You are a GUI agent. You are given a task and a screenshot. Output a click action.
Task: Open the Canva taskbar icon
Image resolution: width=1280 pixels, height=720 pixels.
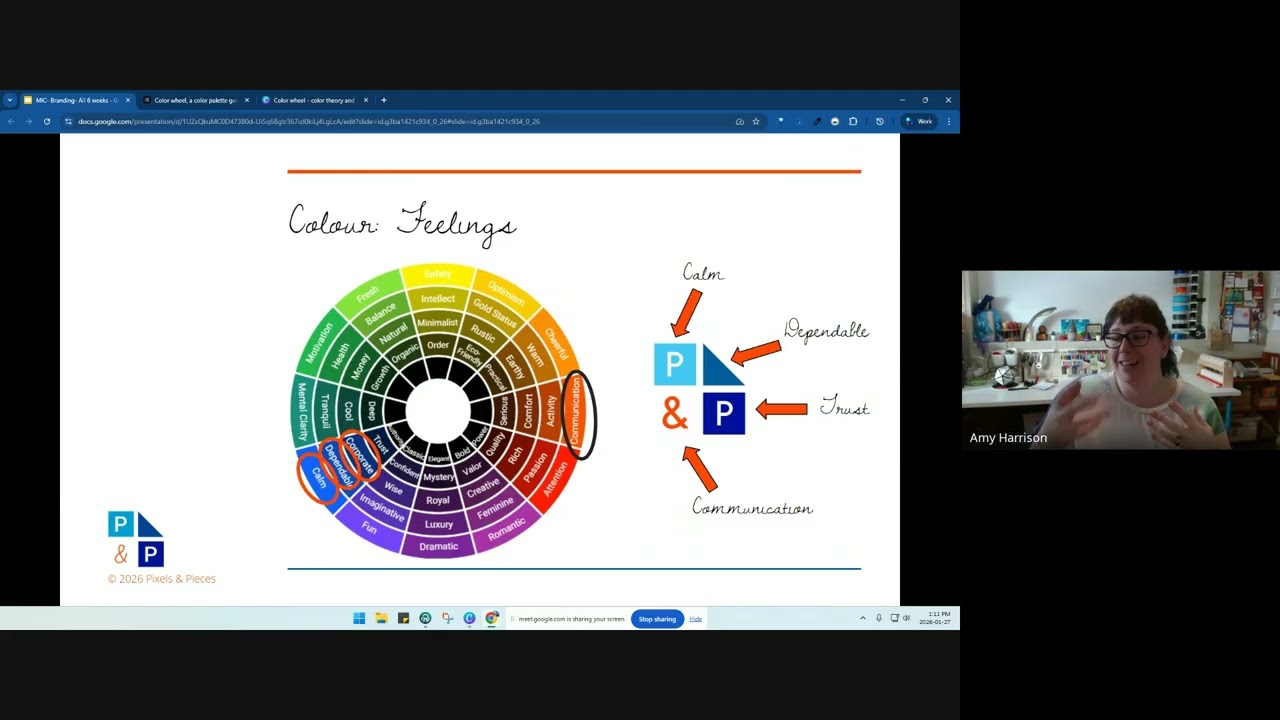pyautogui.click(x=469, y=618)
